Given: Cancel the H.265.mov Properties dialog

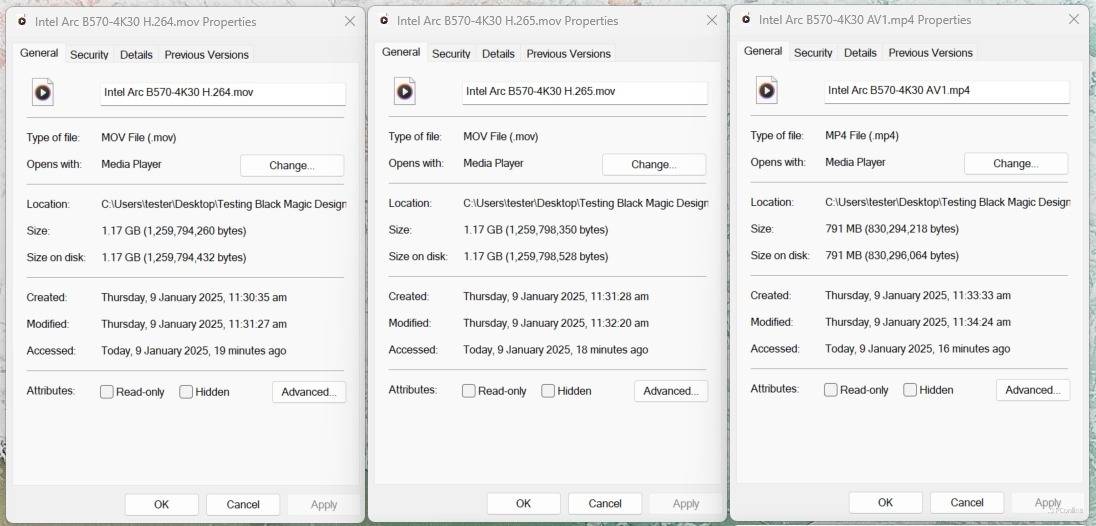Looking at the screenshot, I should point(605,504).
